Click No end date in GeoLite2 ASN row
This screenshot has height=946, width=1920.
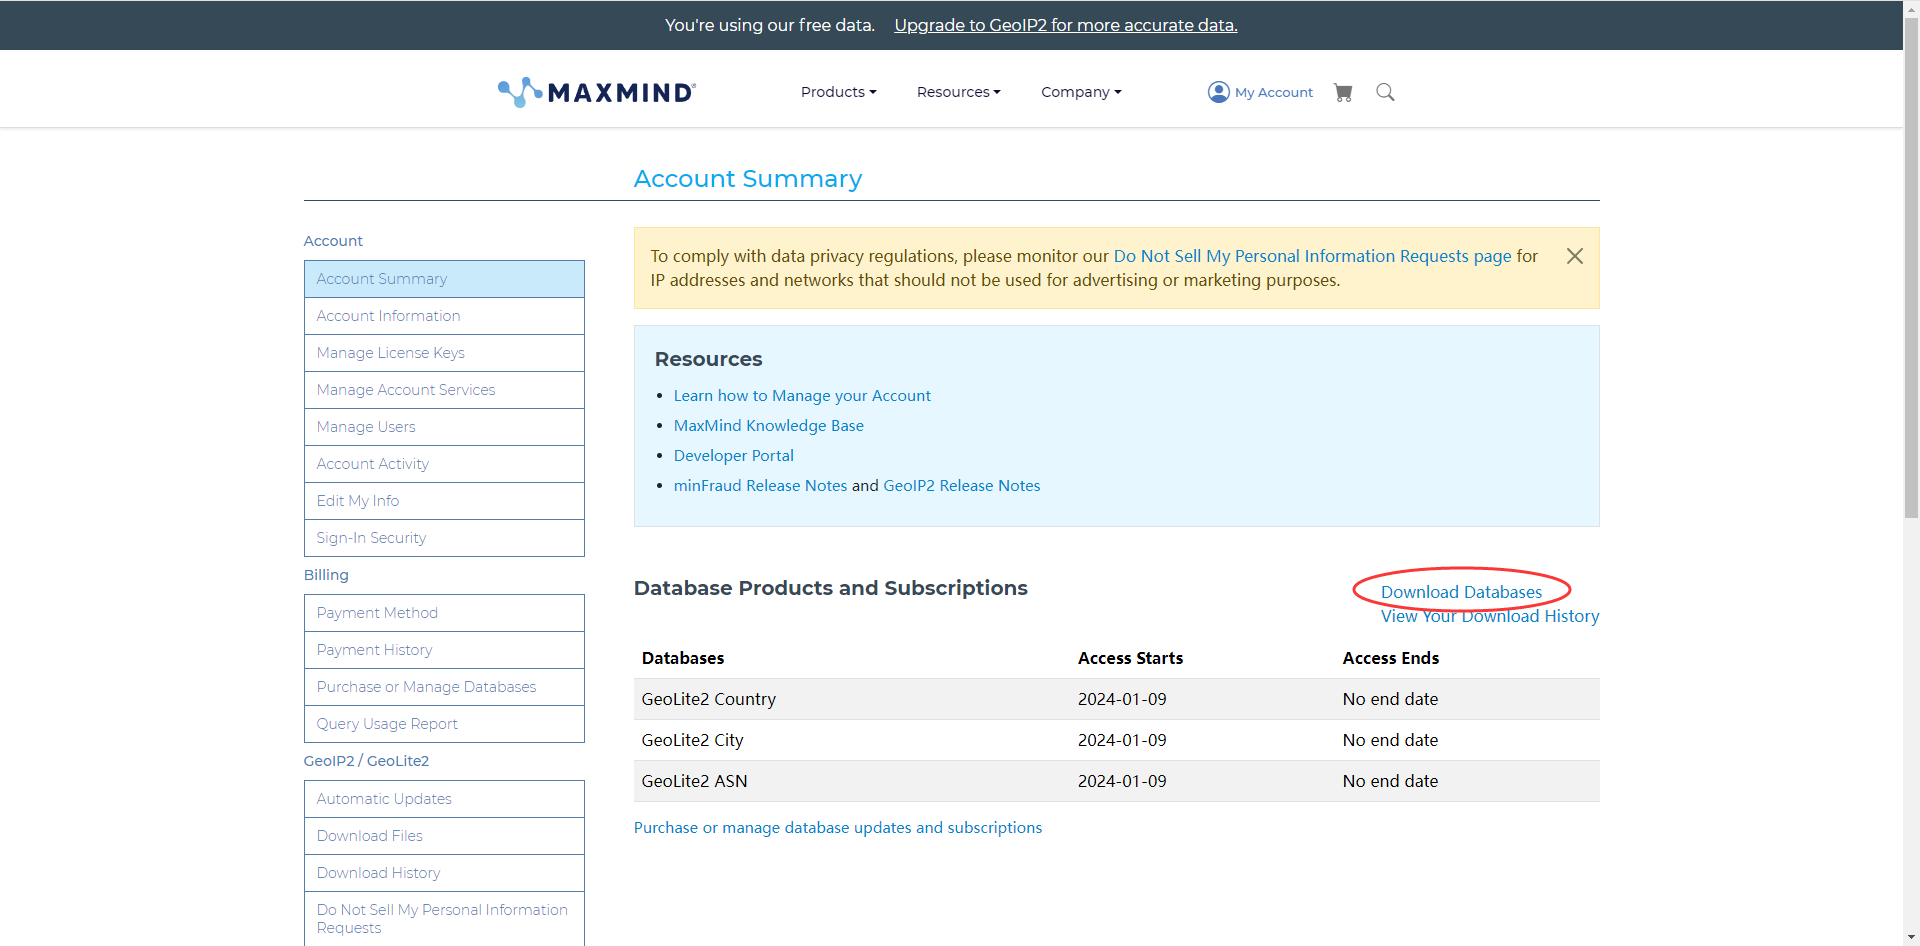[x=1390, y=781]
